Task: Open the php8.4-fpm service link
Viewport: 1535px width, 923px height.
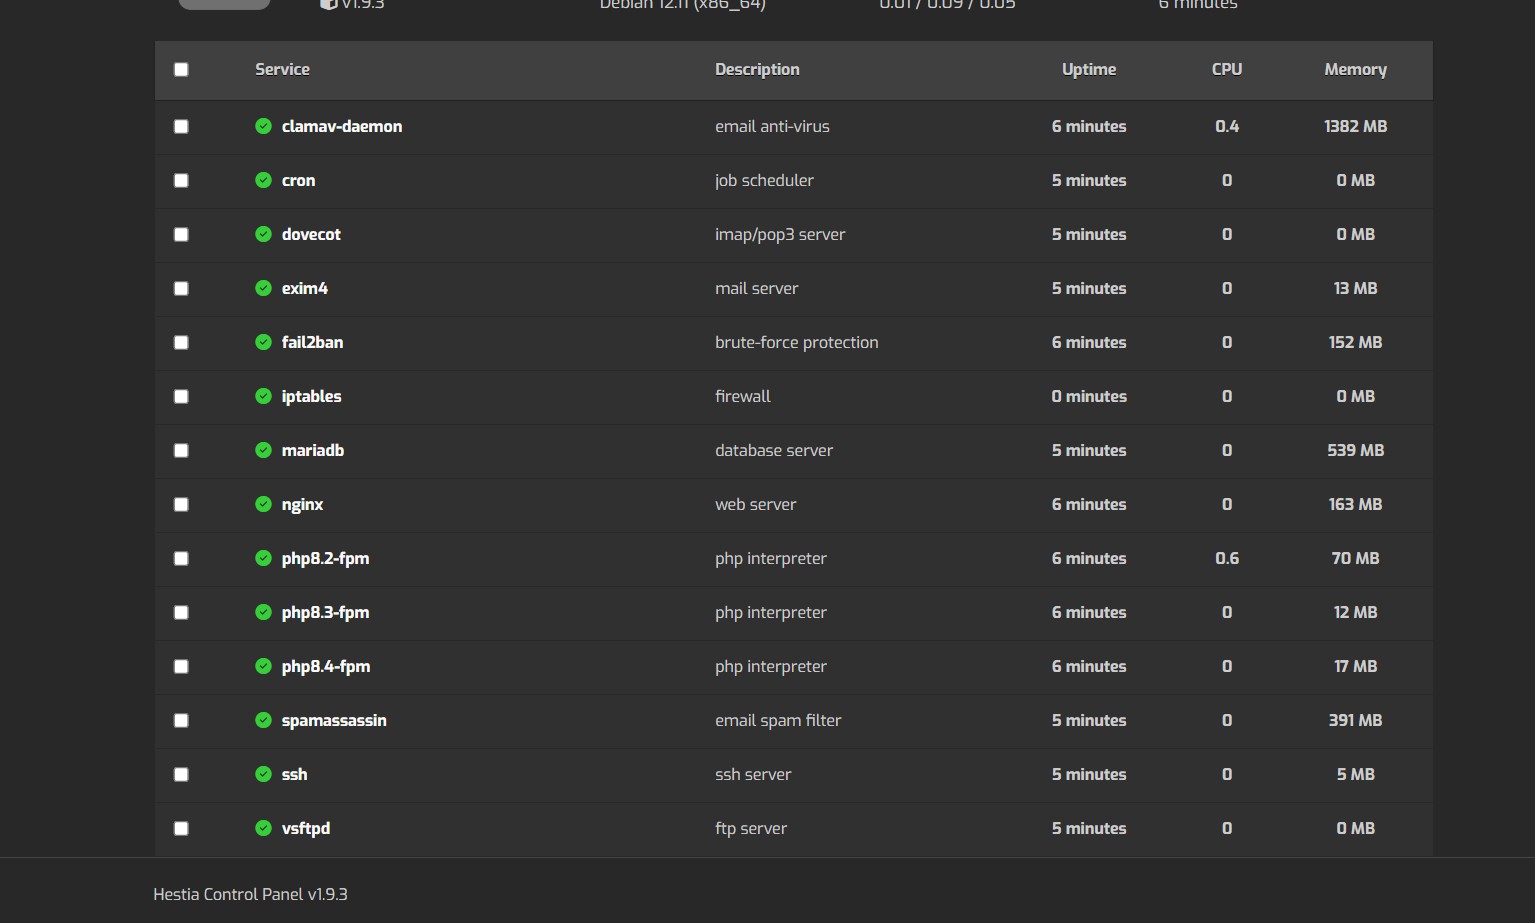Action: [x=326, y=666]
